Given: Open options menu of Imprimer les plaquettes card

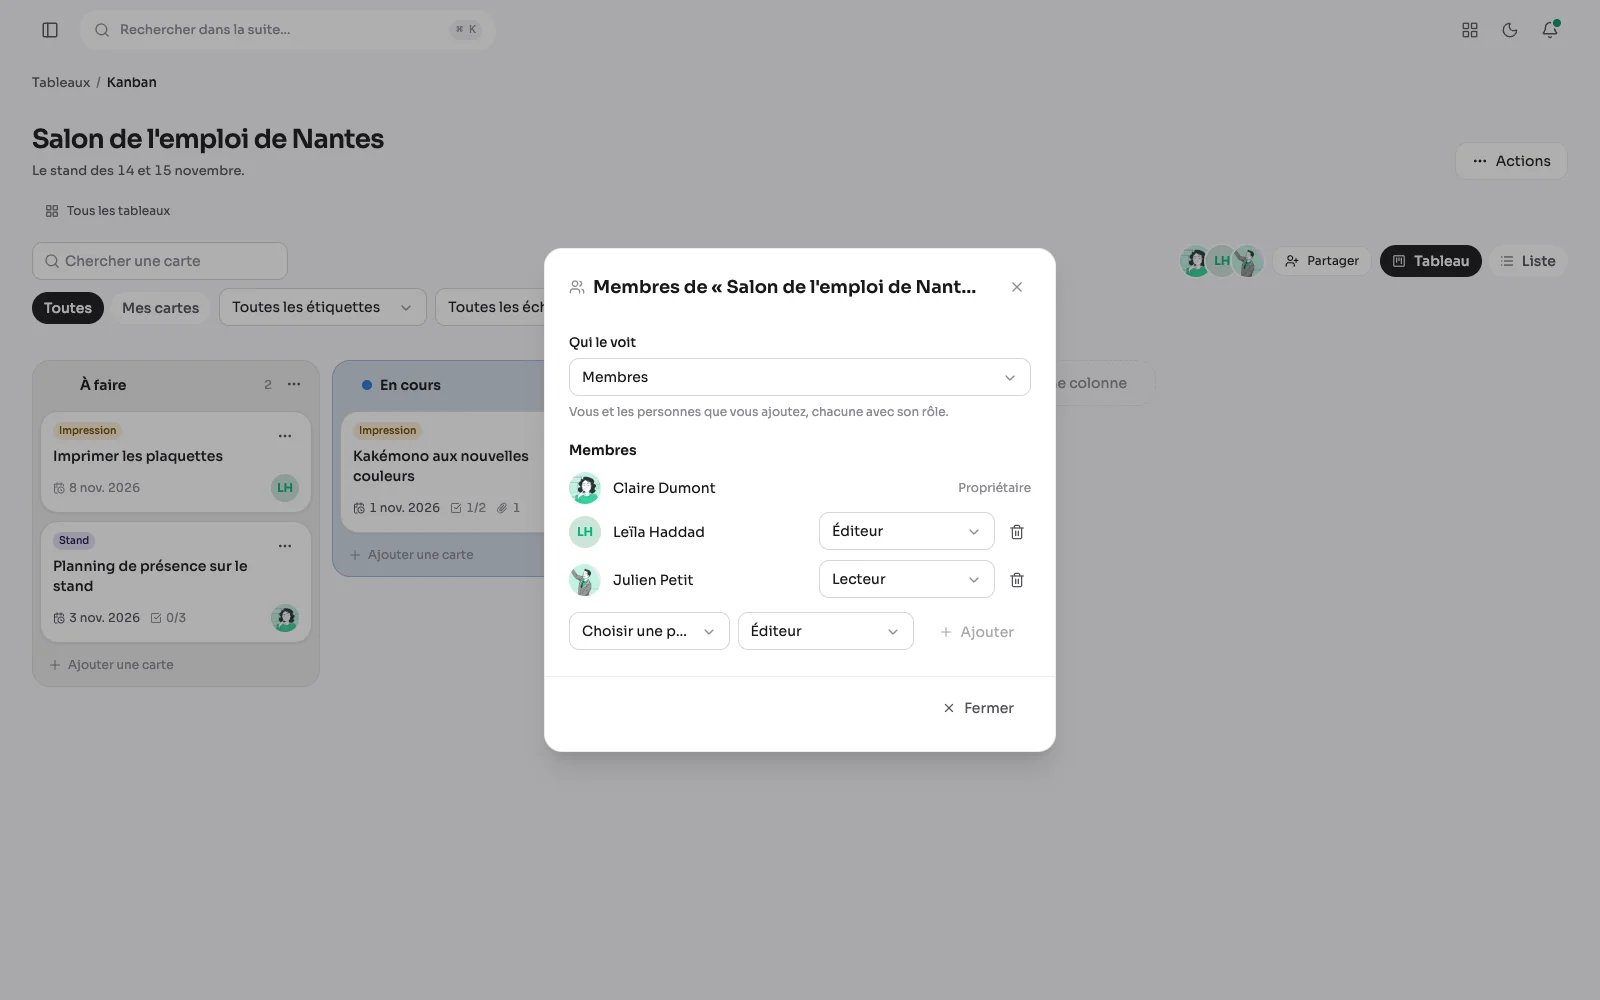Looking at the screenshot, I should point(285,436).
